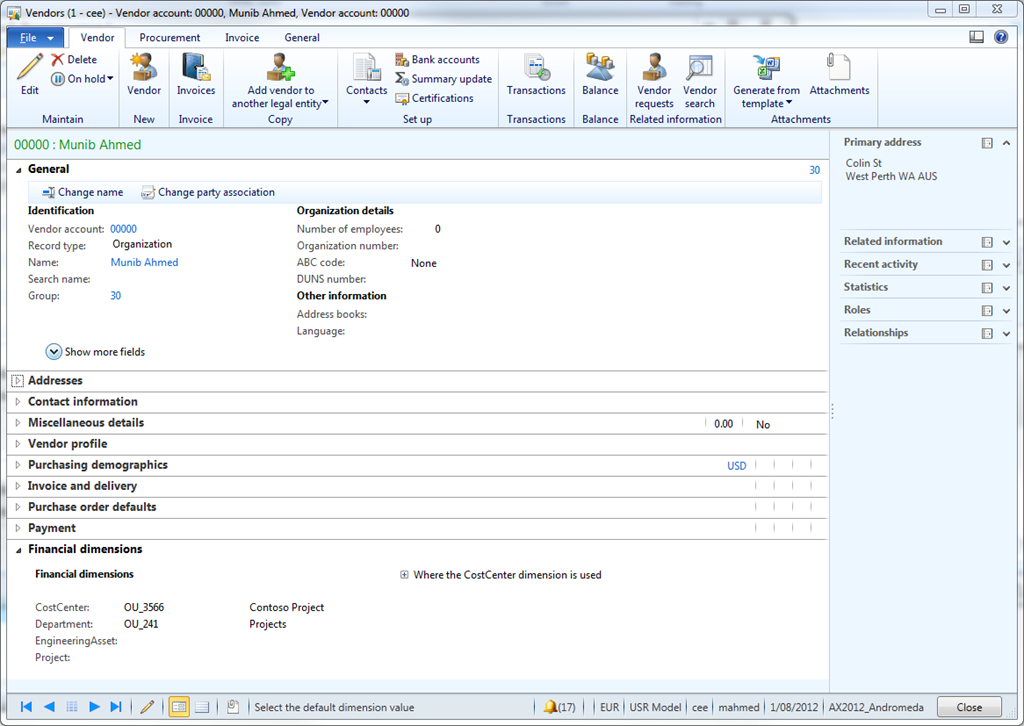
Task: Open the File menu
Action: coord(35,38)
